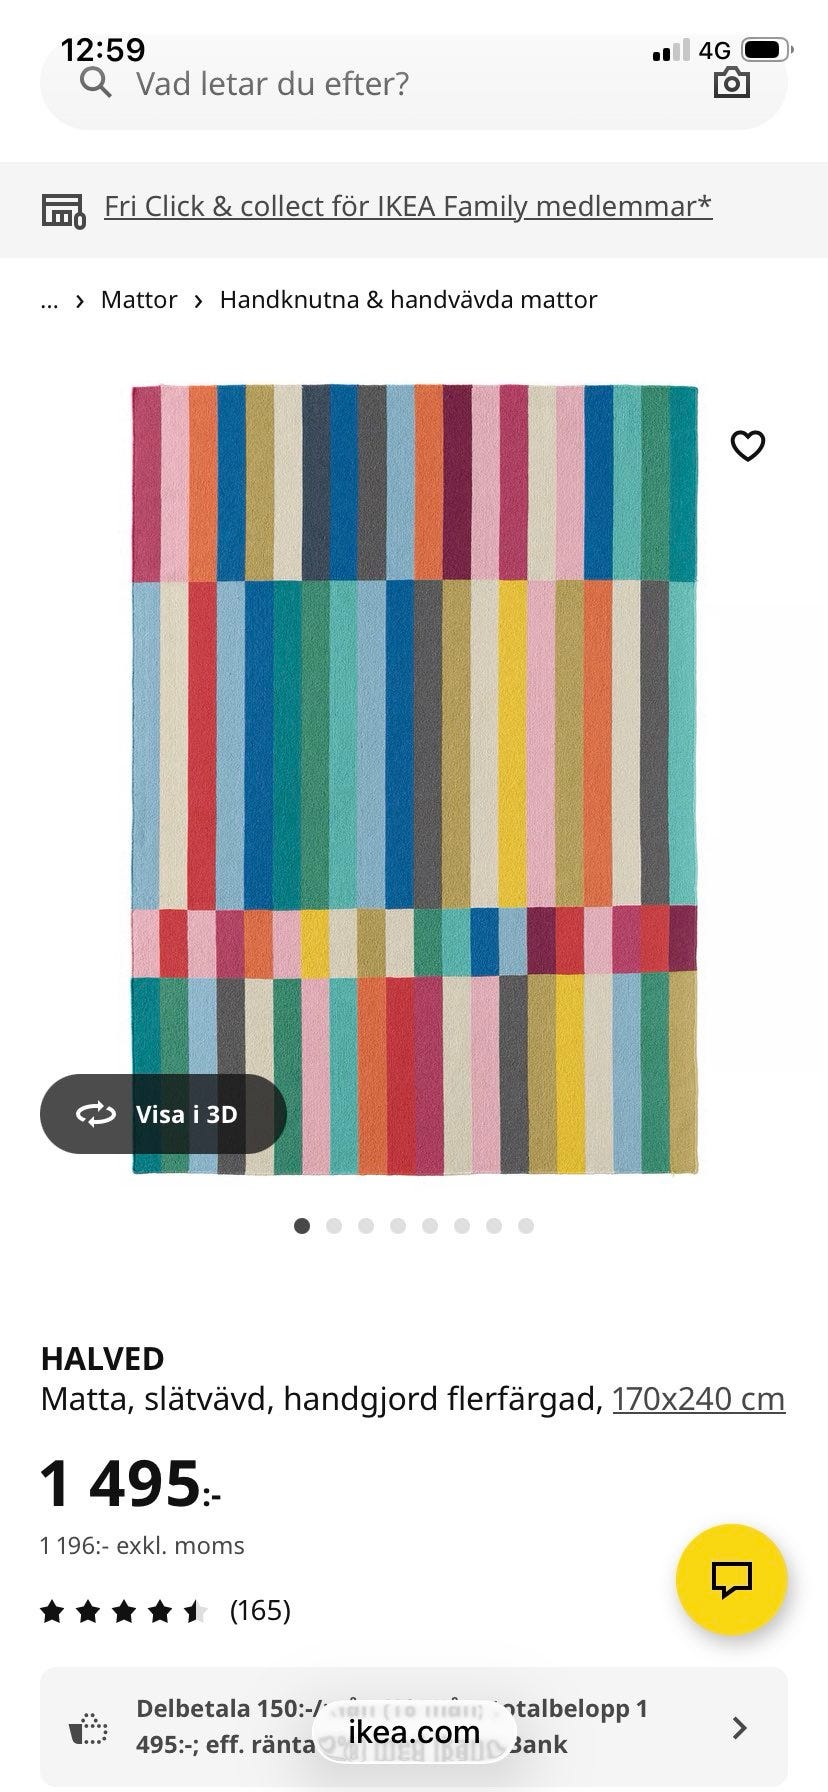Expand collapsed breadcrumb ellipsis
The width and height of the screenshot is (828, 1792).
click(50, 300)
